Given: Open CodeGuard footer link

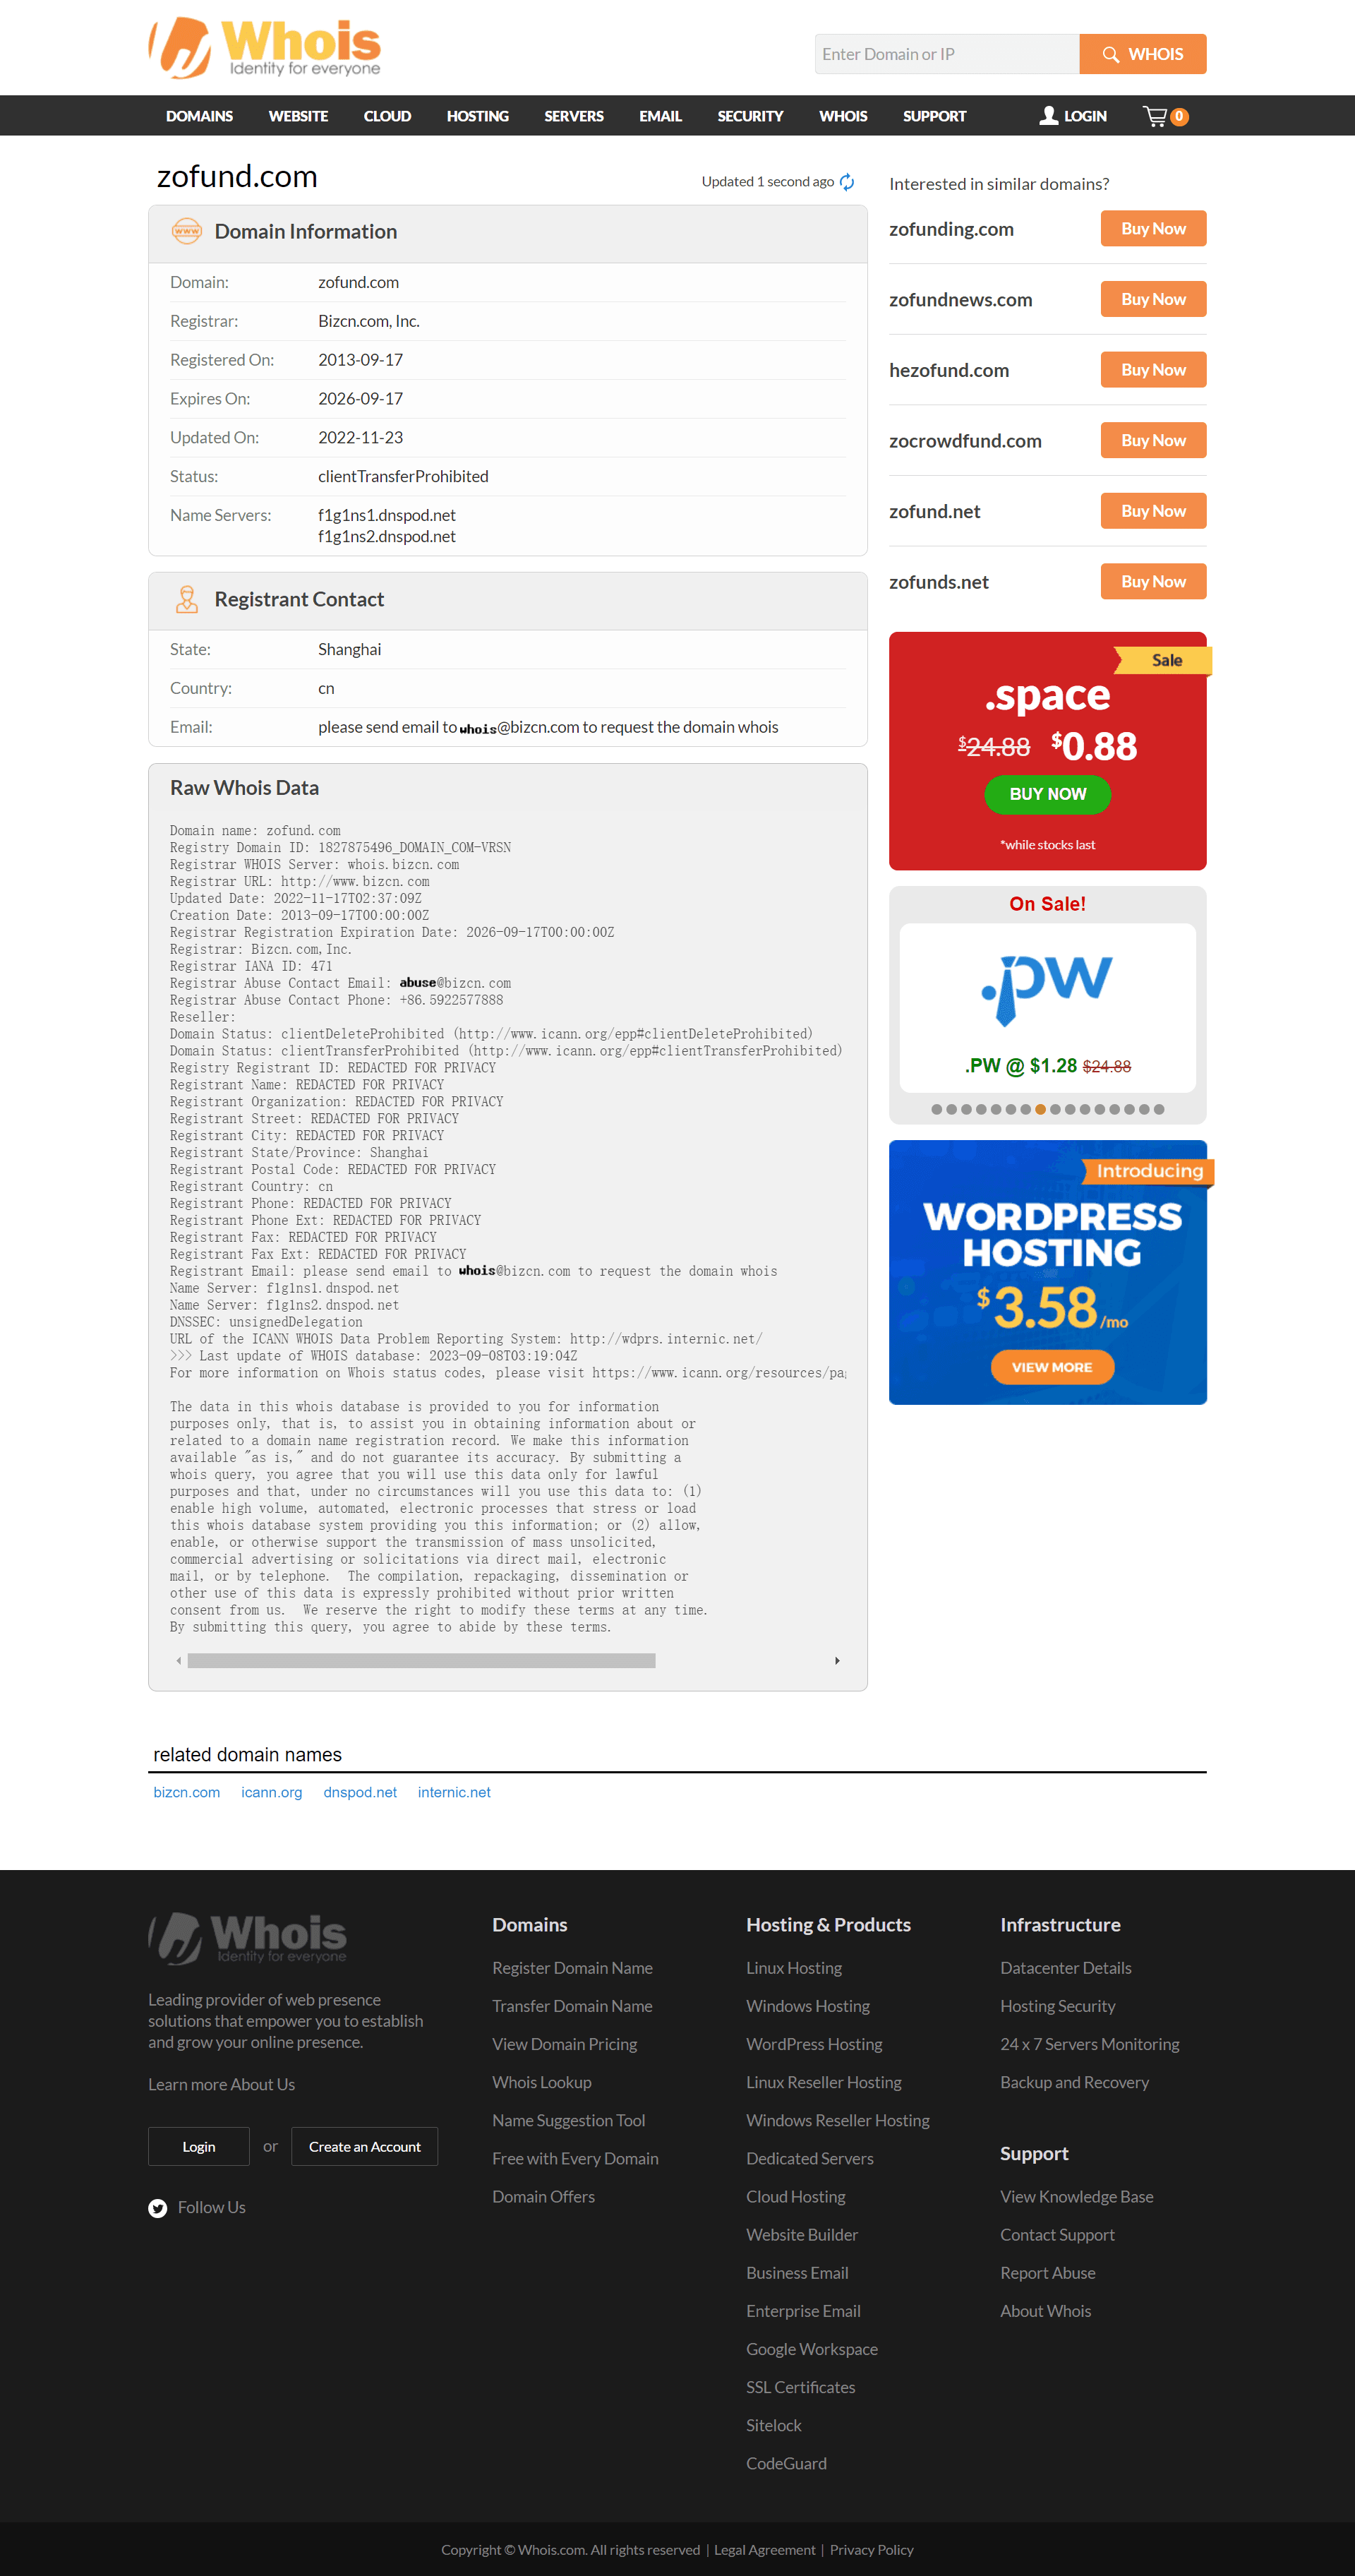Looking at the screenshot, I should pyautogui.click(x=786, y=2463).
